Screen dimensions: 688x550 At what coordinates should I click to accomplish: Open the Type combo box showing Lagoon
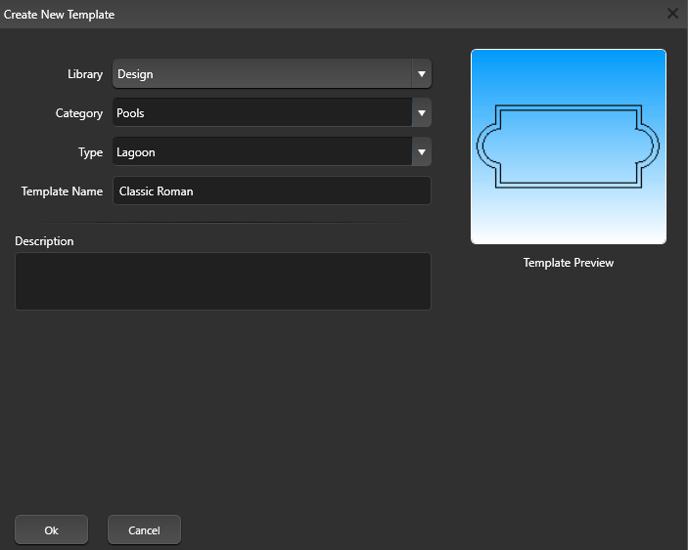272,152
